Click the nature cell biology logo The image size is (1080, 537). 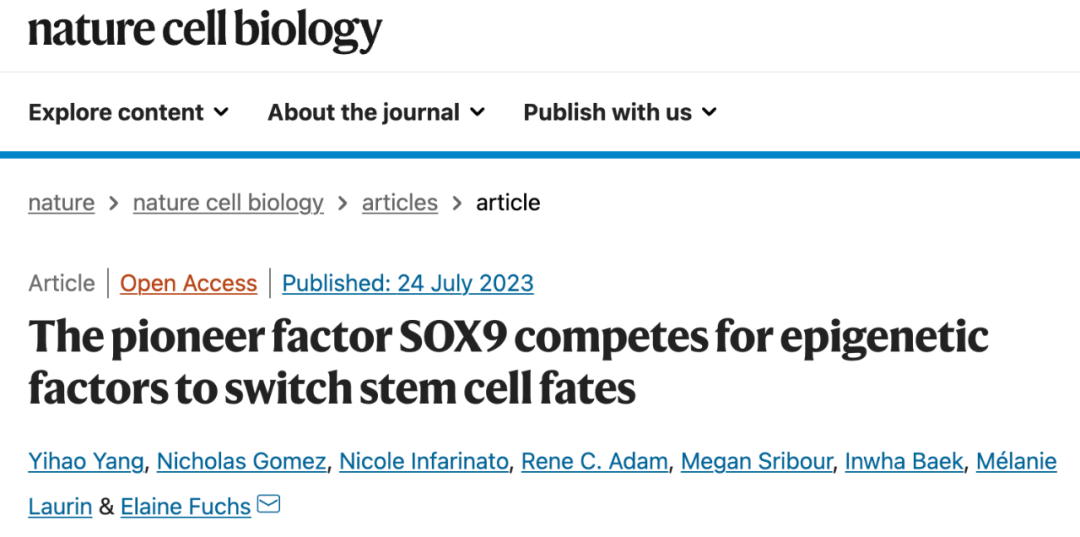coord(205,30)
